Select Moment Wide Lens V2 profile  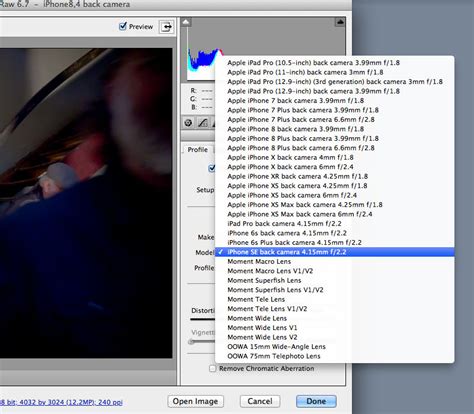pyautogui.click(x=335, y=337)
